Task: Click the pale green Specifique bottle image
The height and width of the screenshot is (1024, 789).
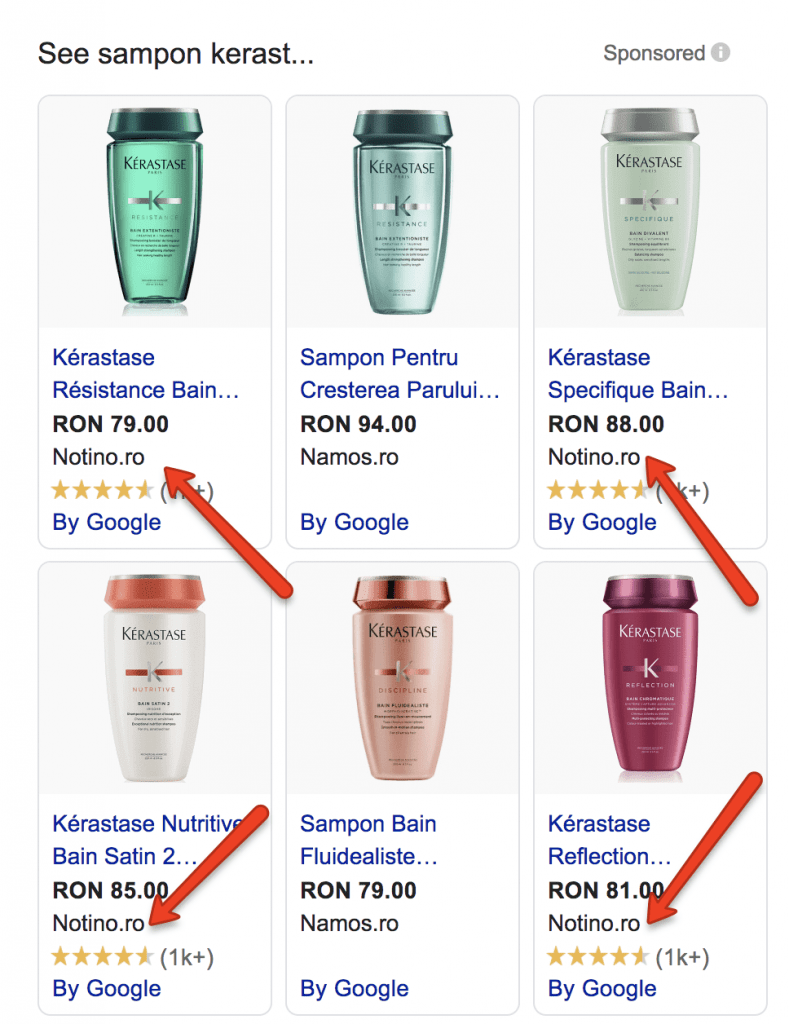Action: click(x=650, y=212)
